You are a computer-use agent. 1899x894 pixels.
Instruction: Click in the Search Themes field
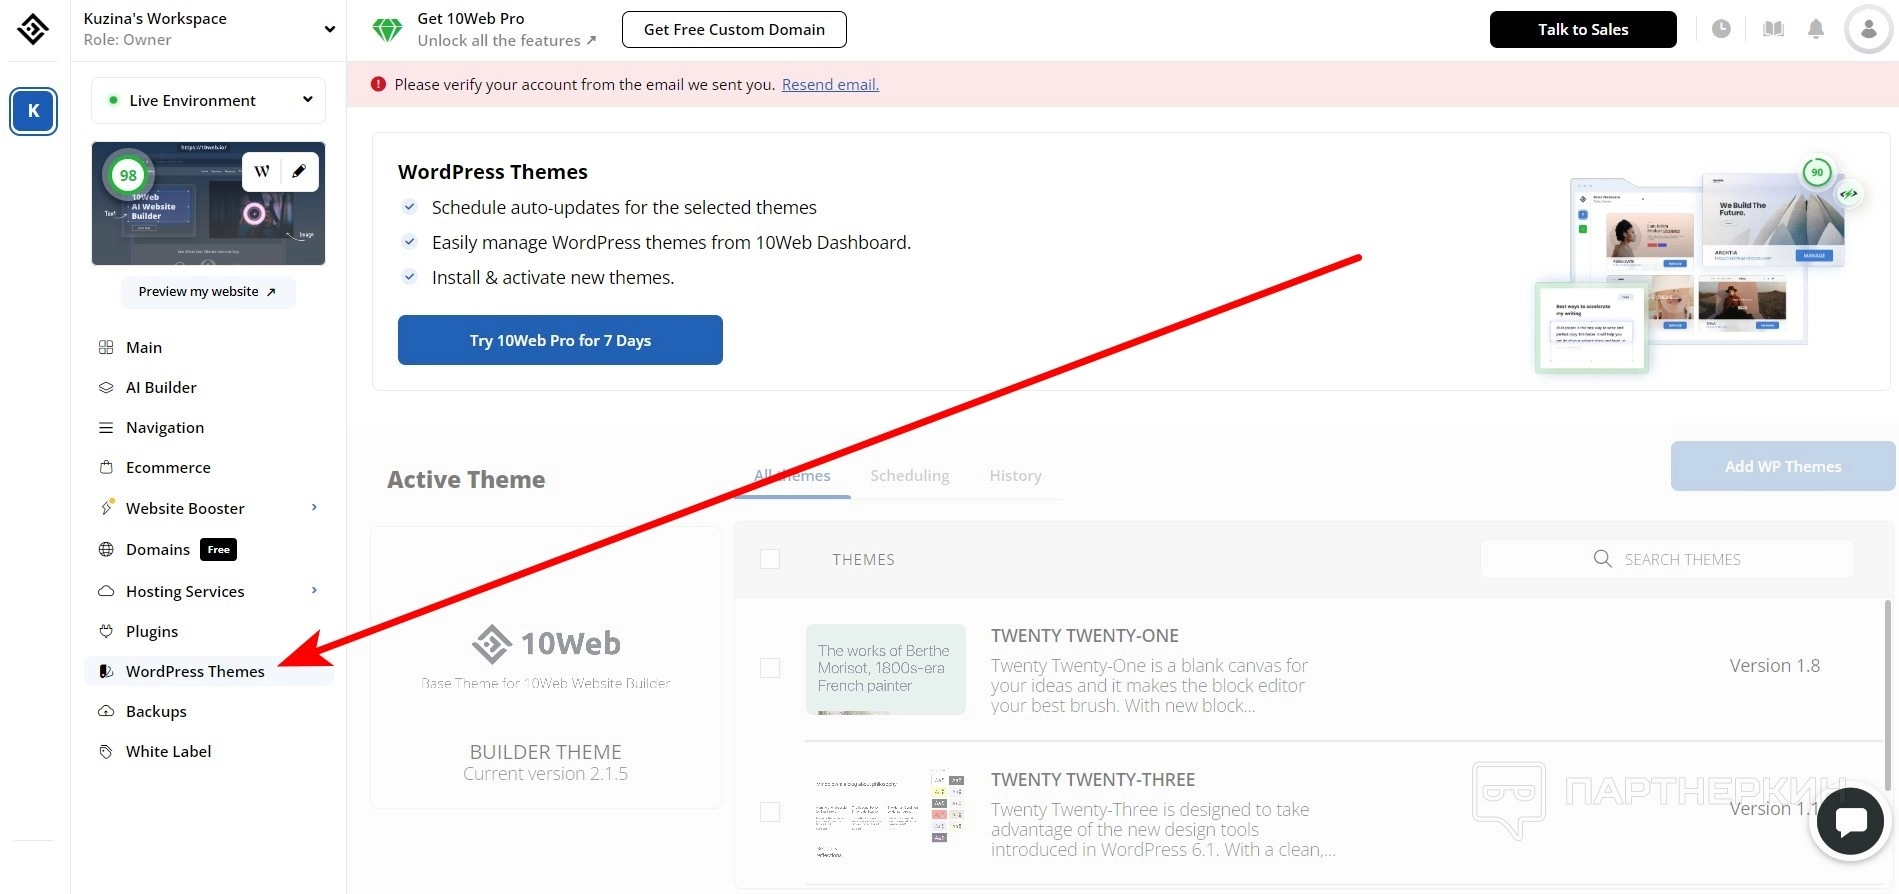click(x=1667, y=559)
